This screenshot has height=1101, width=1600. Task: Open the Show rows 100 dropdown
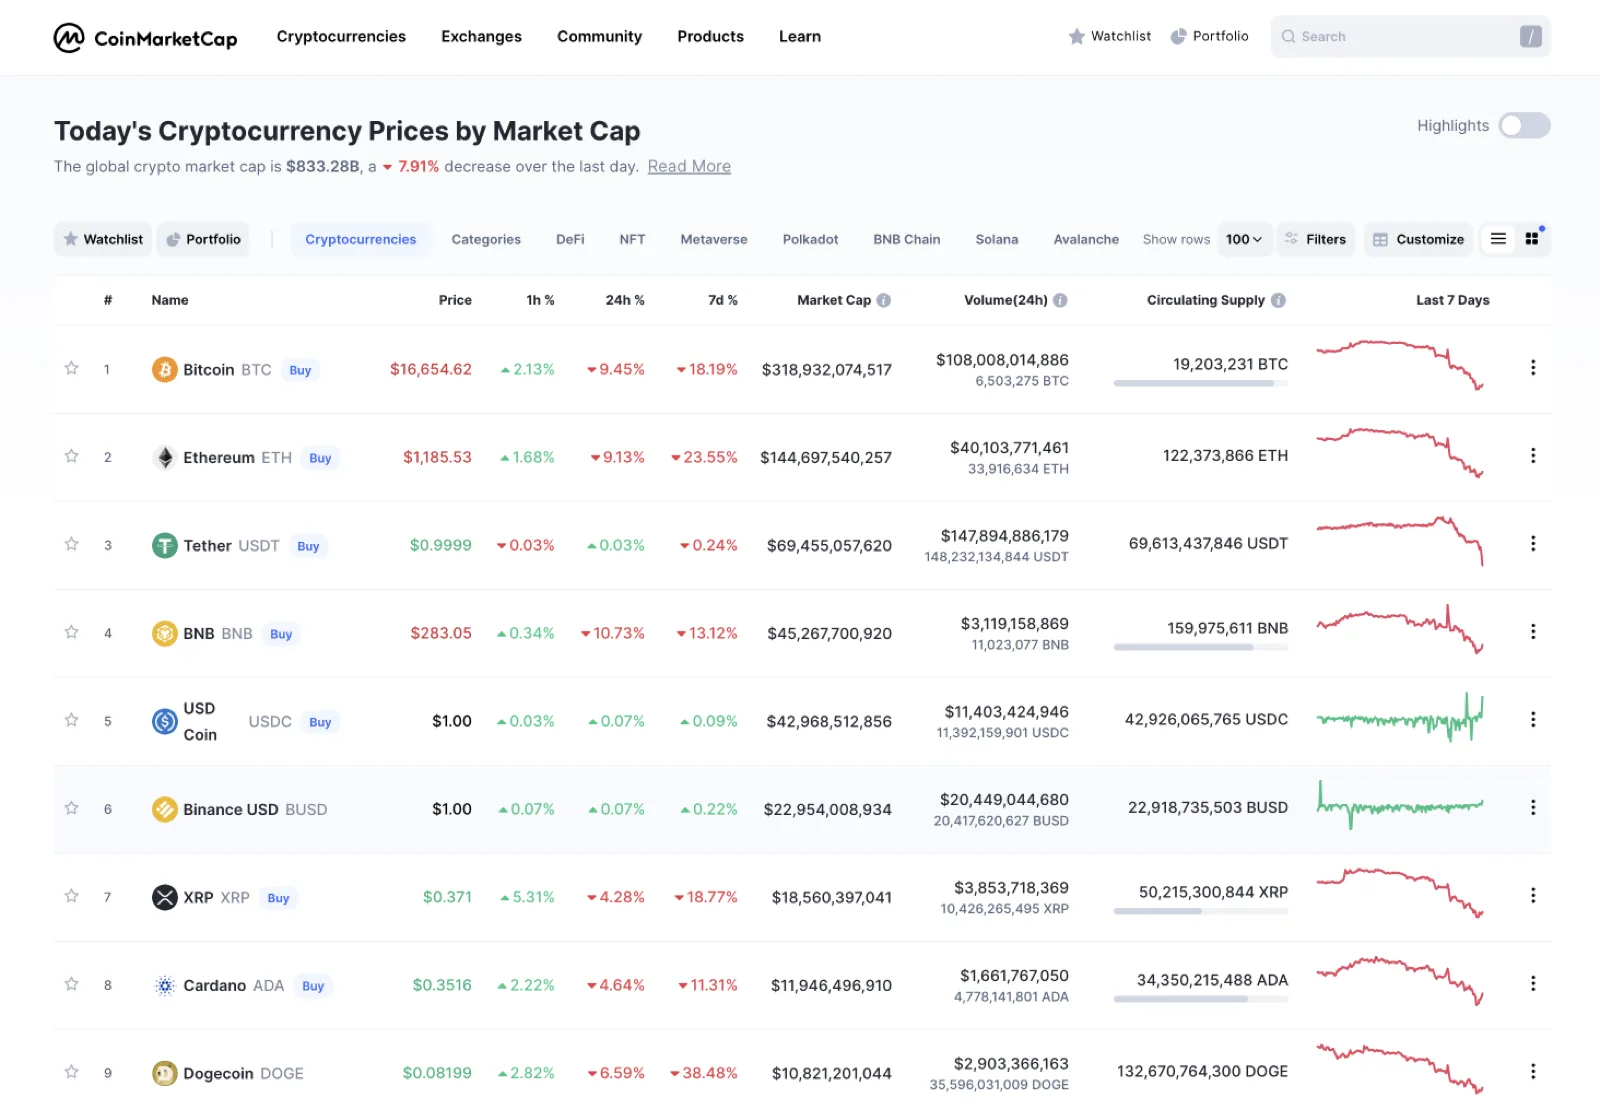pos(1244,240)
